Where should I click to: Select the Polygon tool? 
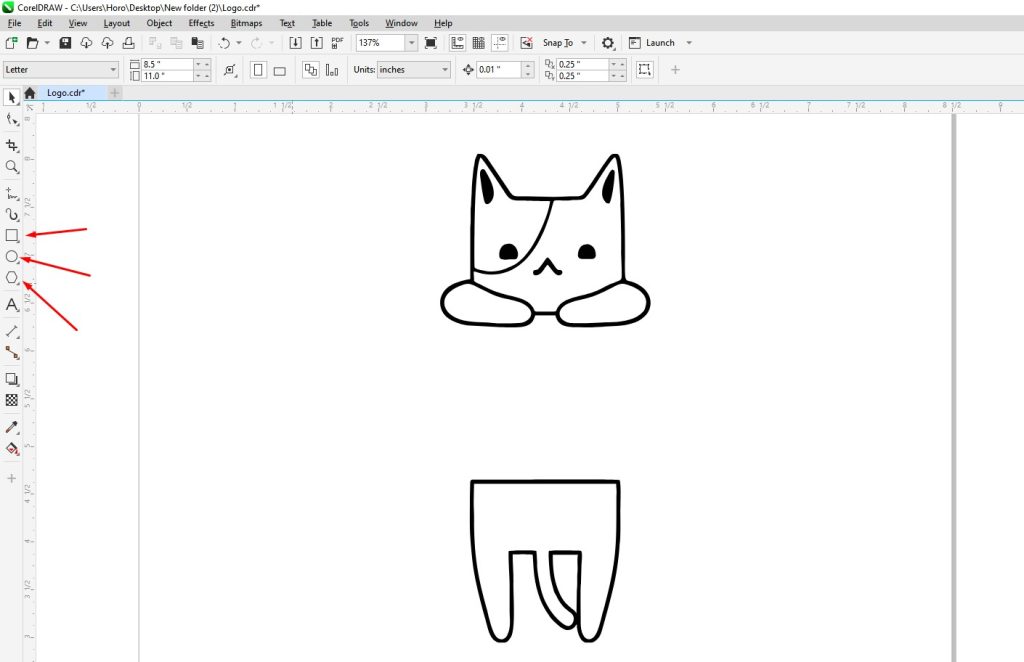(x=12, y=279)
